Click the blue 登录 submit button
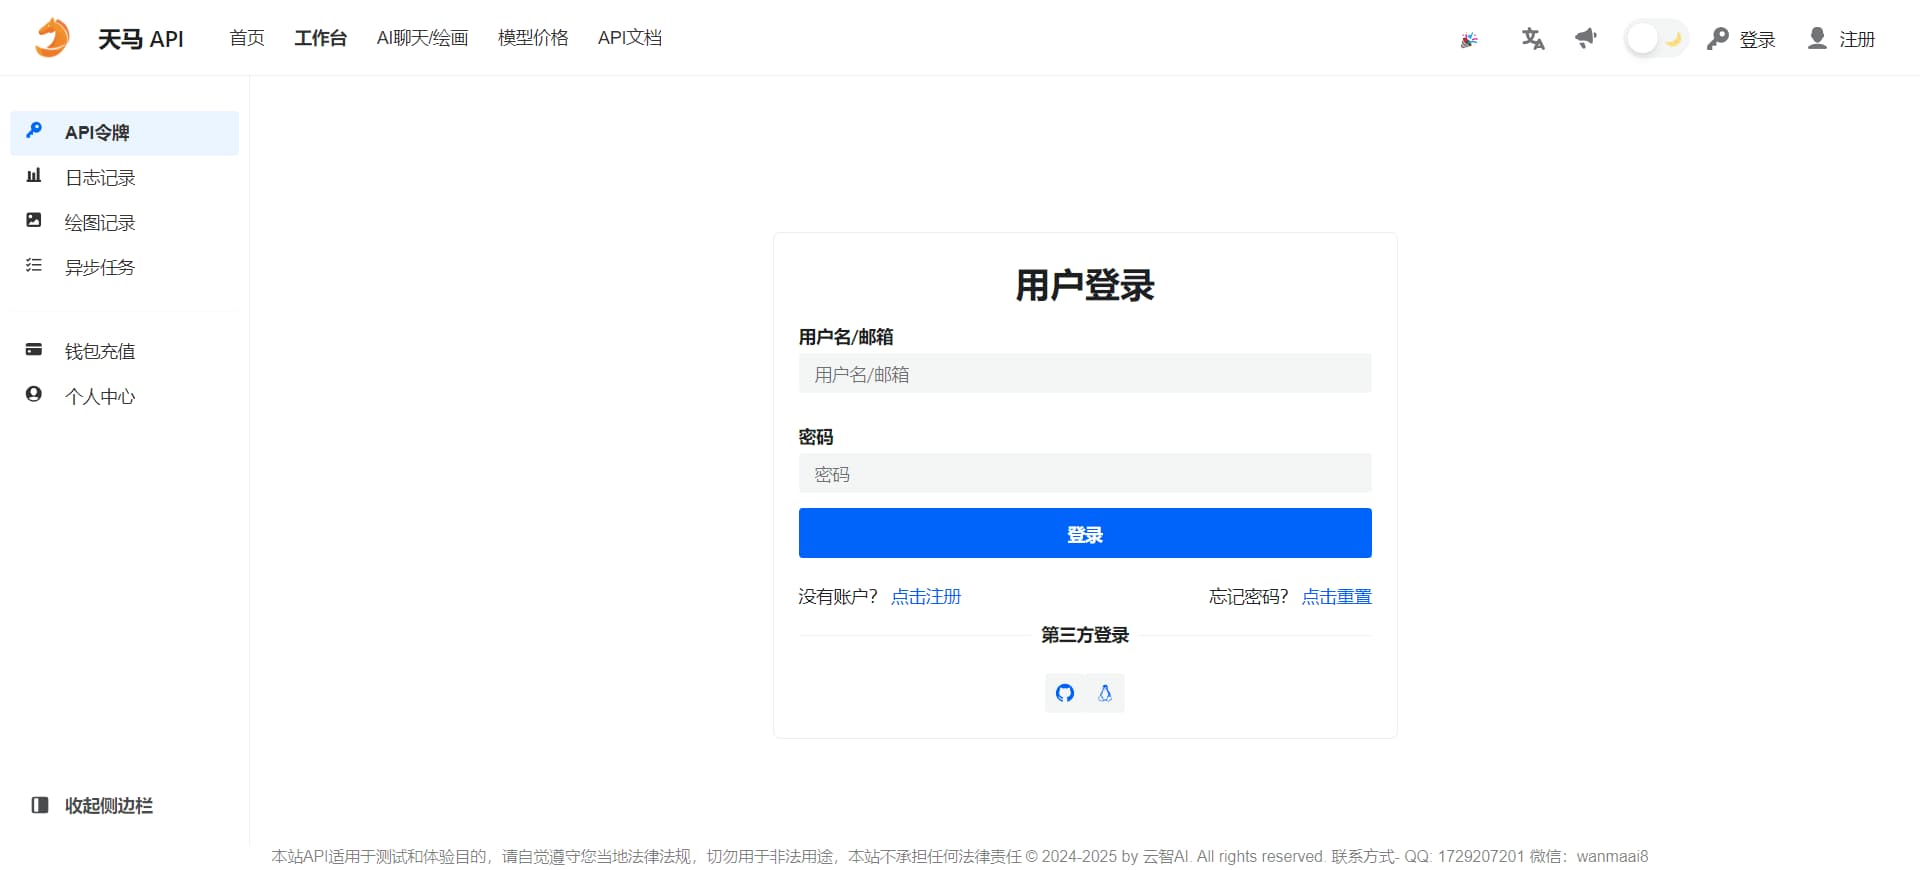1920x870 pixels. (1085, 533)
